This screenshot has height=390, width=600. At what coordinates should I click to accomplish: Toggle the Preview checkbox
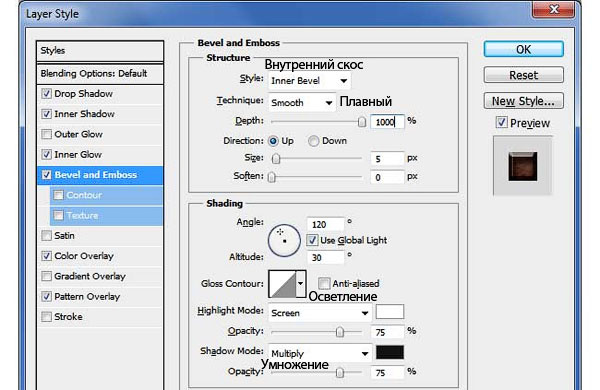click(x=501, y=122)
